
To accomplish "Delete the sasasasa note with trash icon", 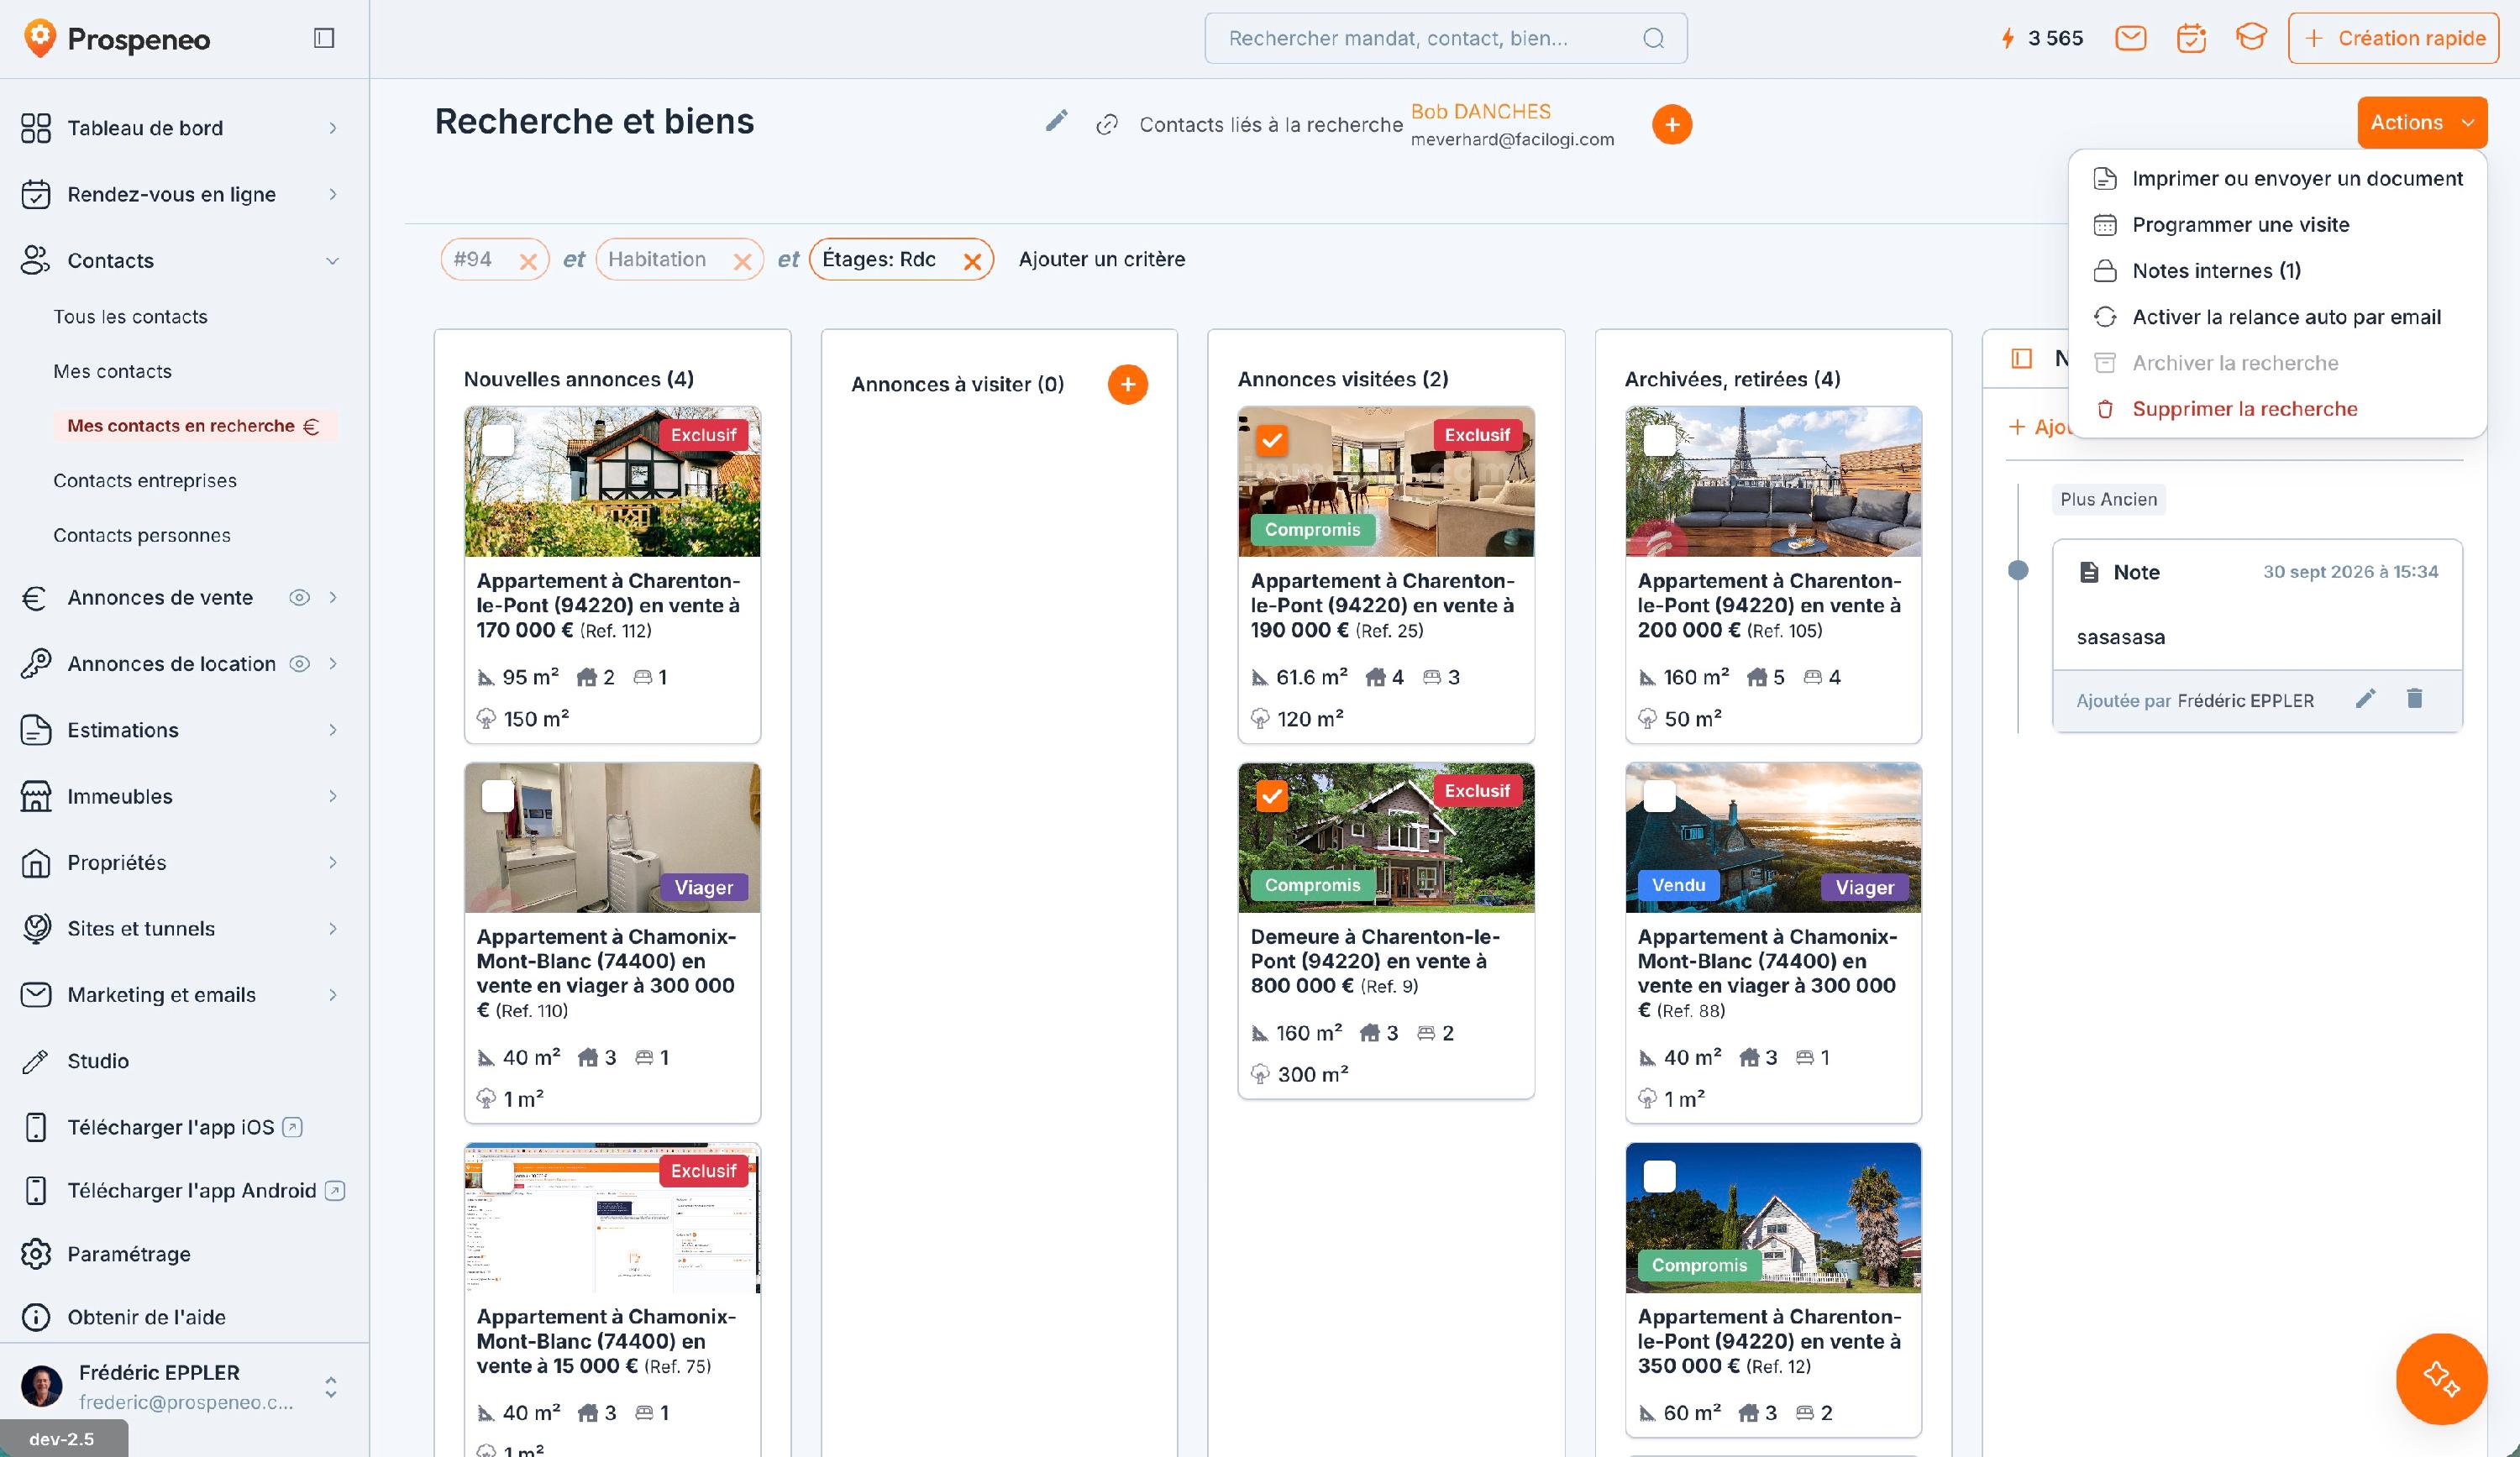I will click(2414, 699).
